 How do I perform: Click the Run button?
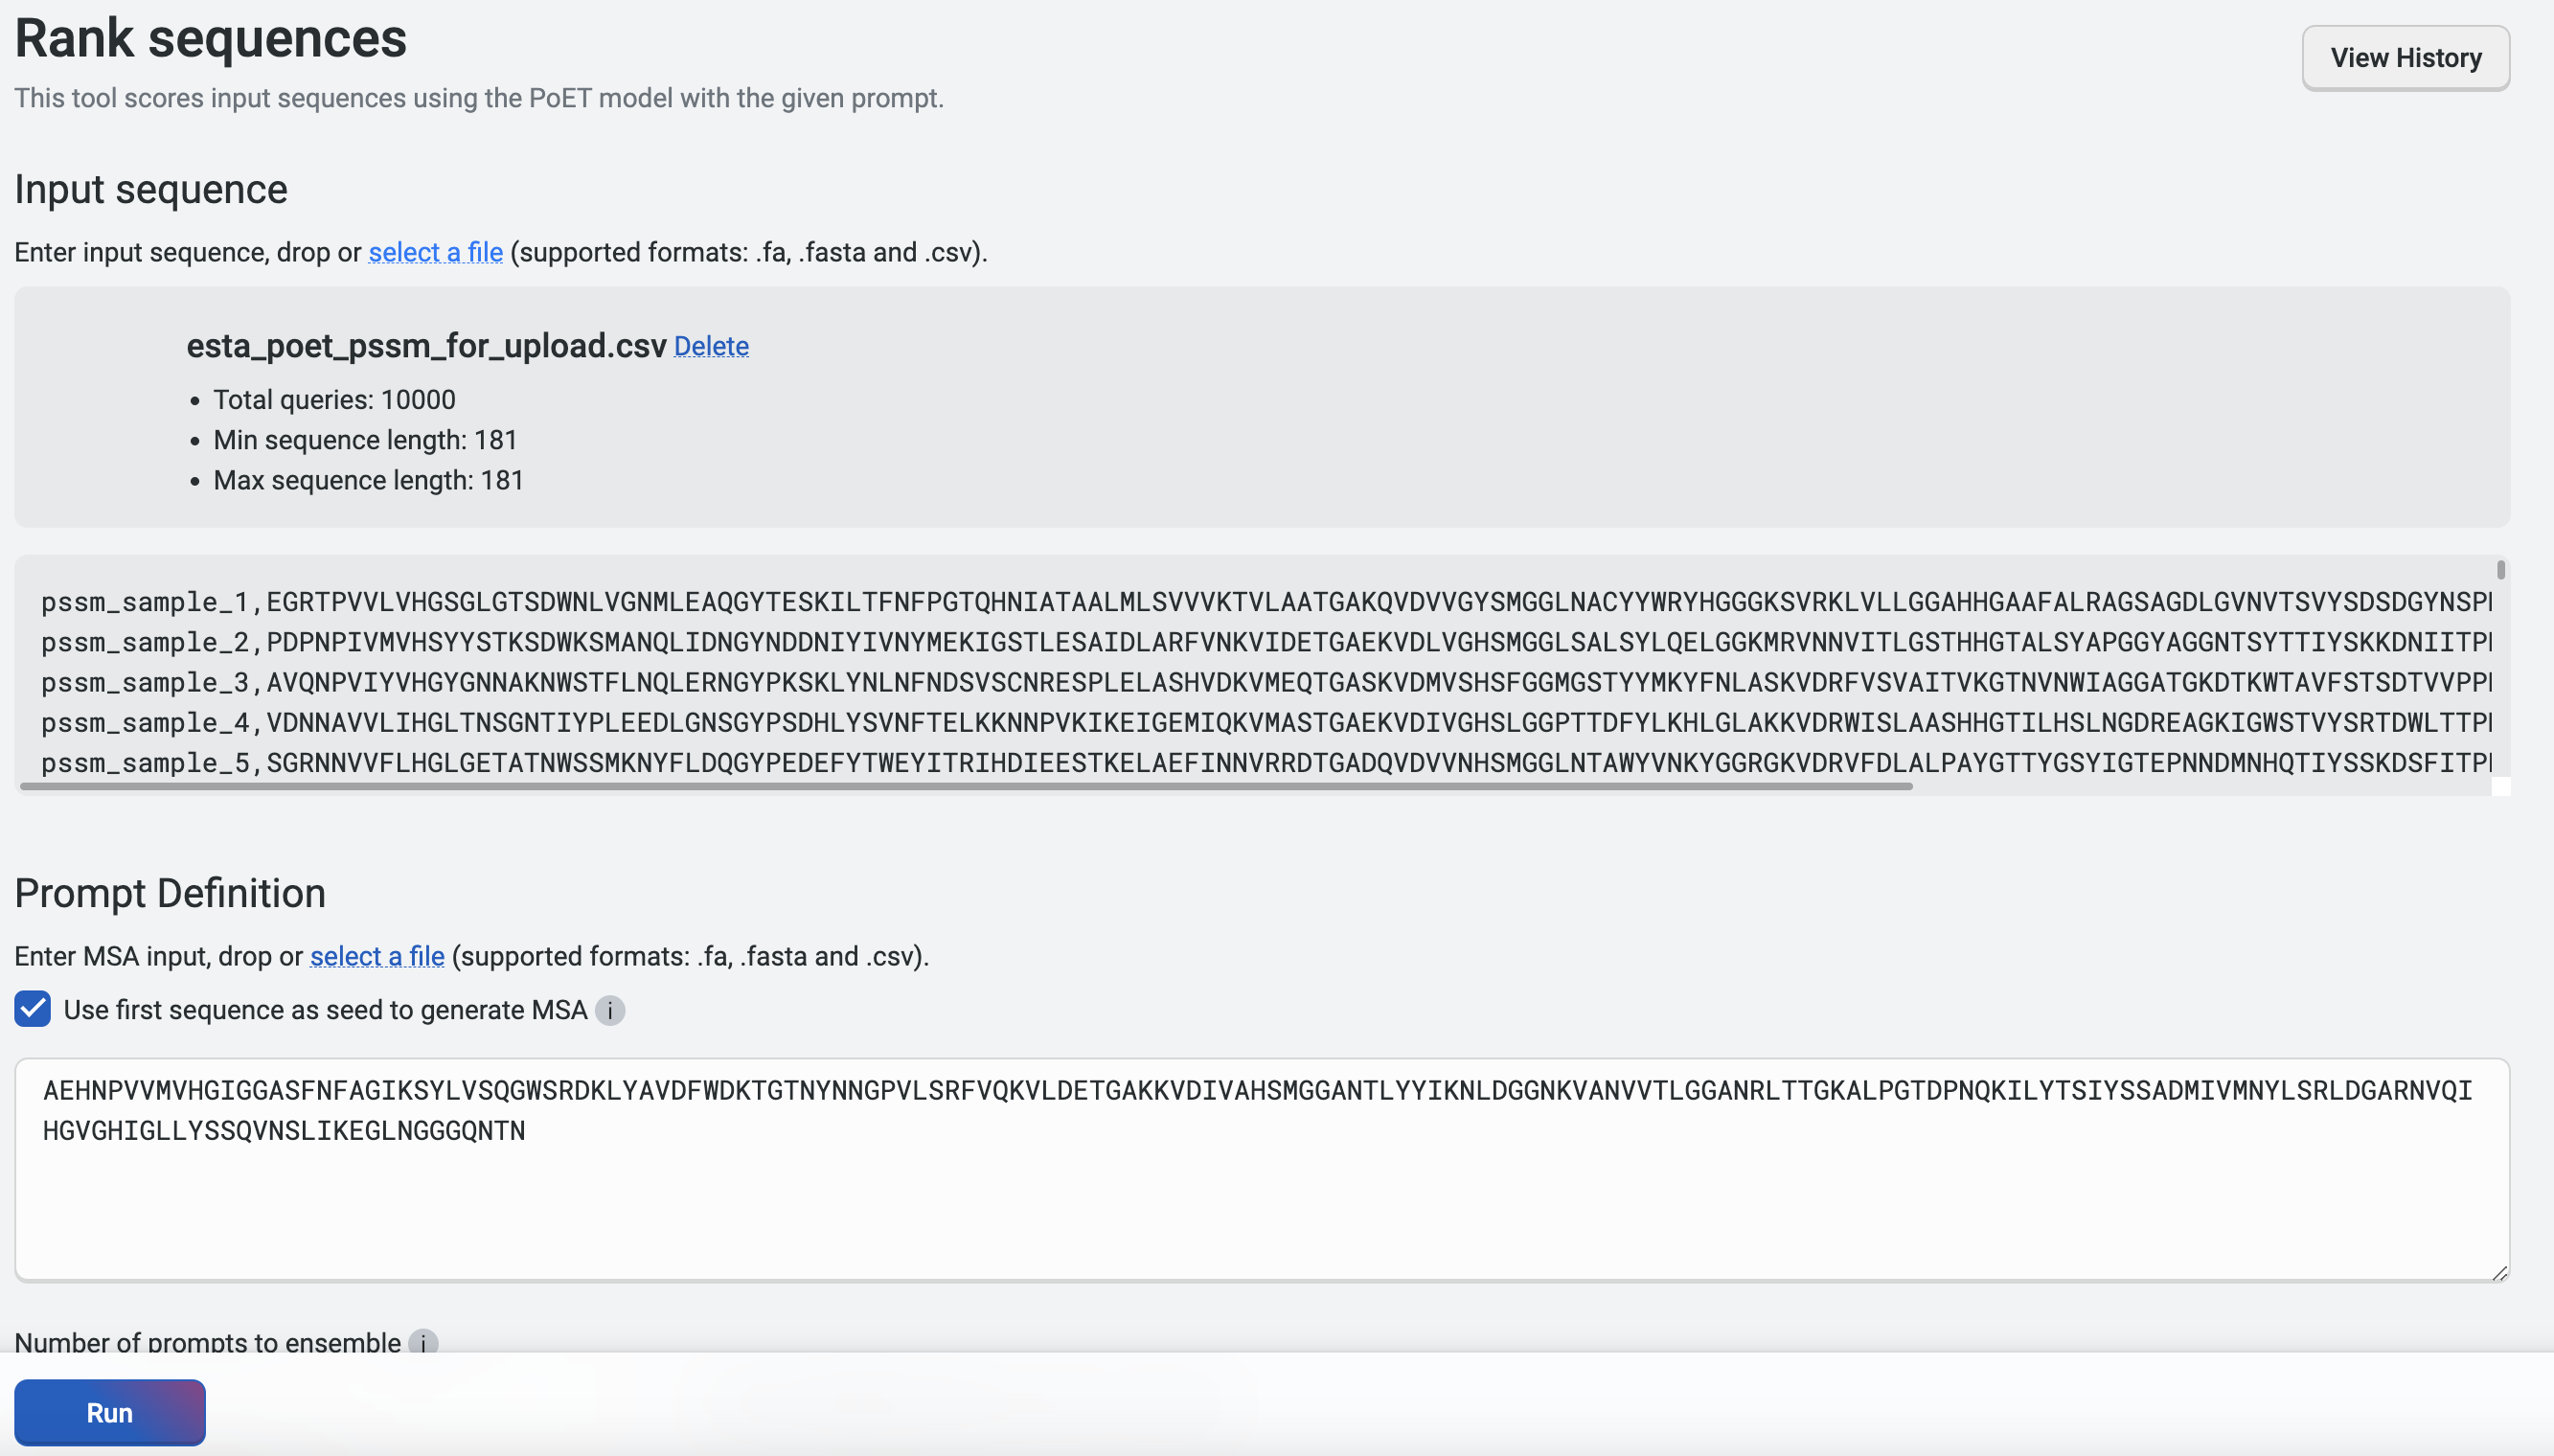(x=109, y=1412)
